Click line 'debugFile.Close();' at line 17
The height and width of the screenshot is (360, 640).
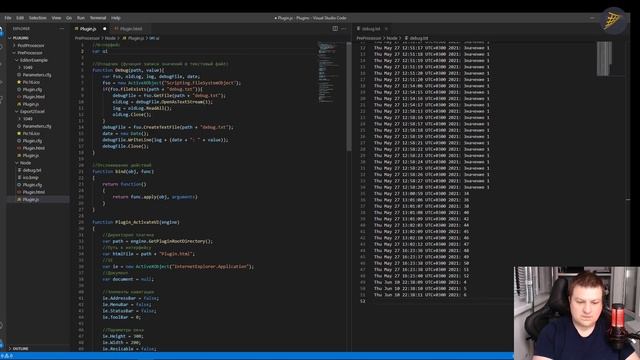(x=125, y=146)
